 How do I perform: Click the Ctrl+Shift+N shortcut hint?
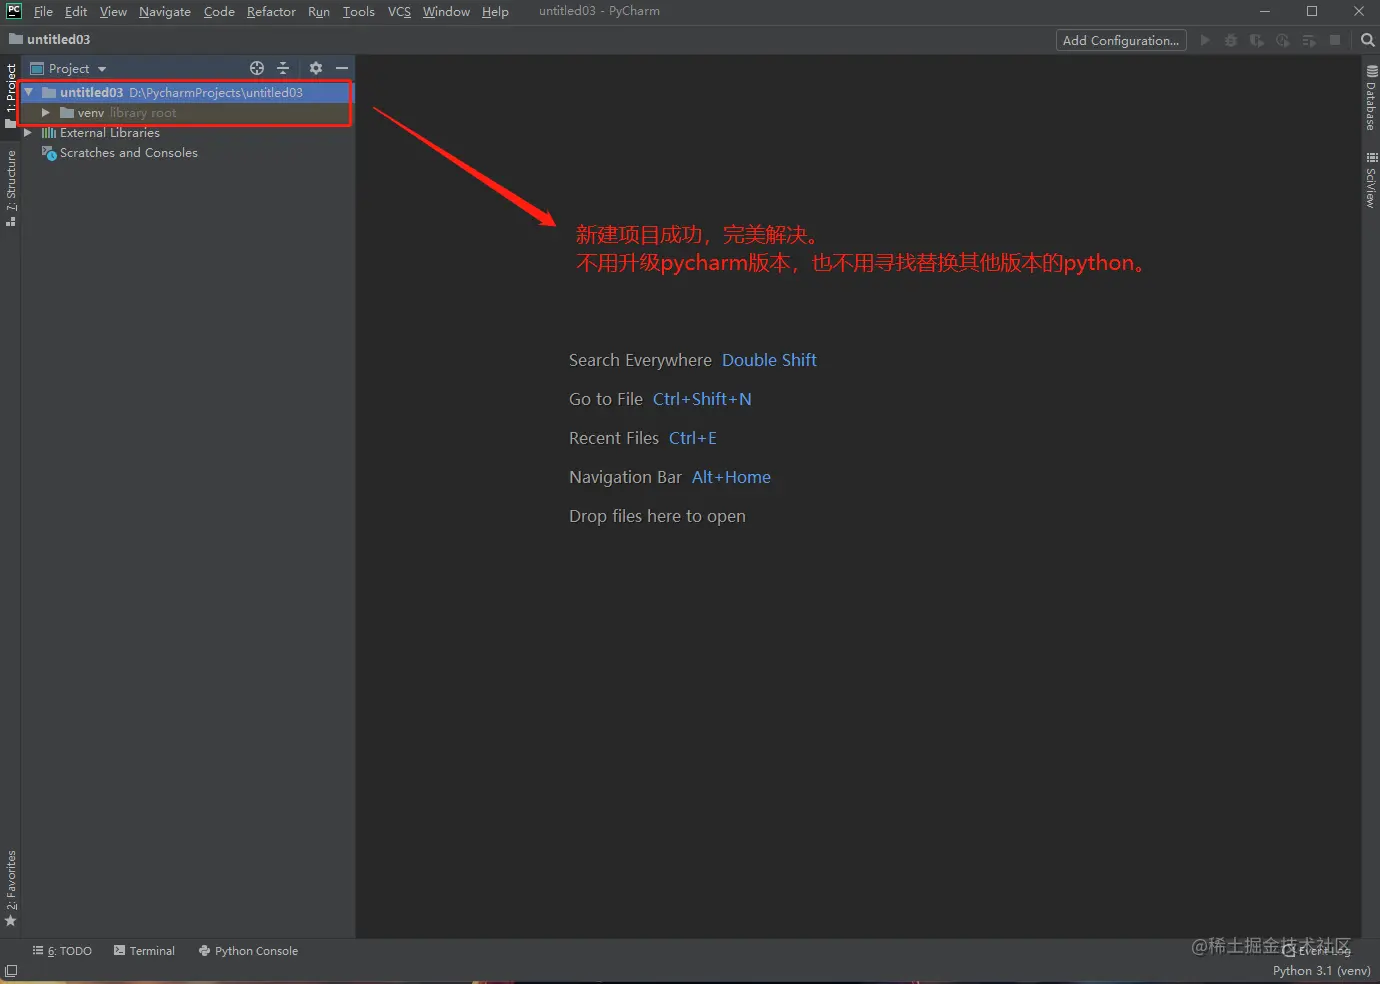click(x=702, y=399)
